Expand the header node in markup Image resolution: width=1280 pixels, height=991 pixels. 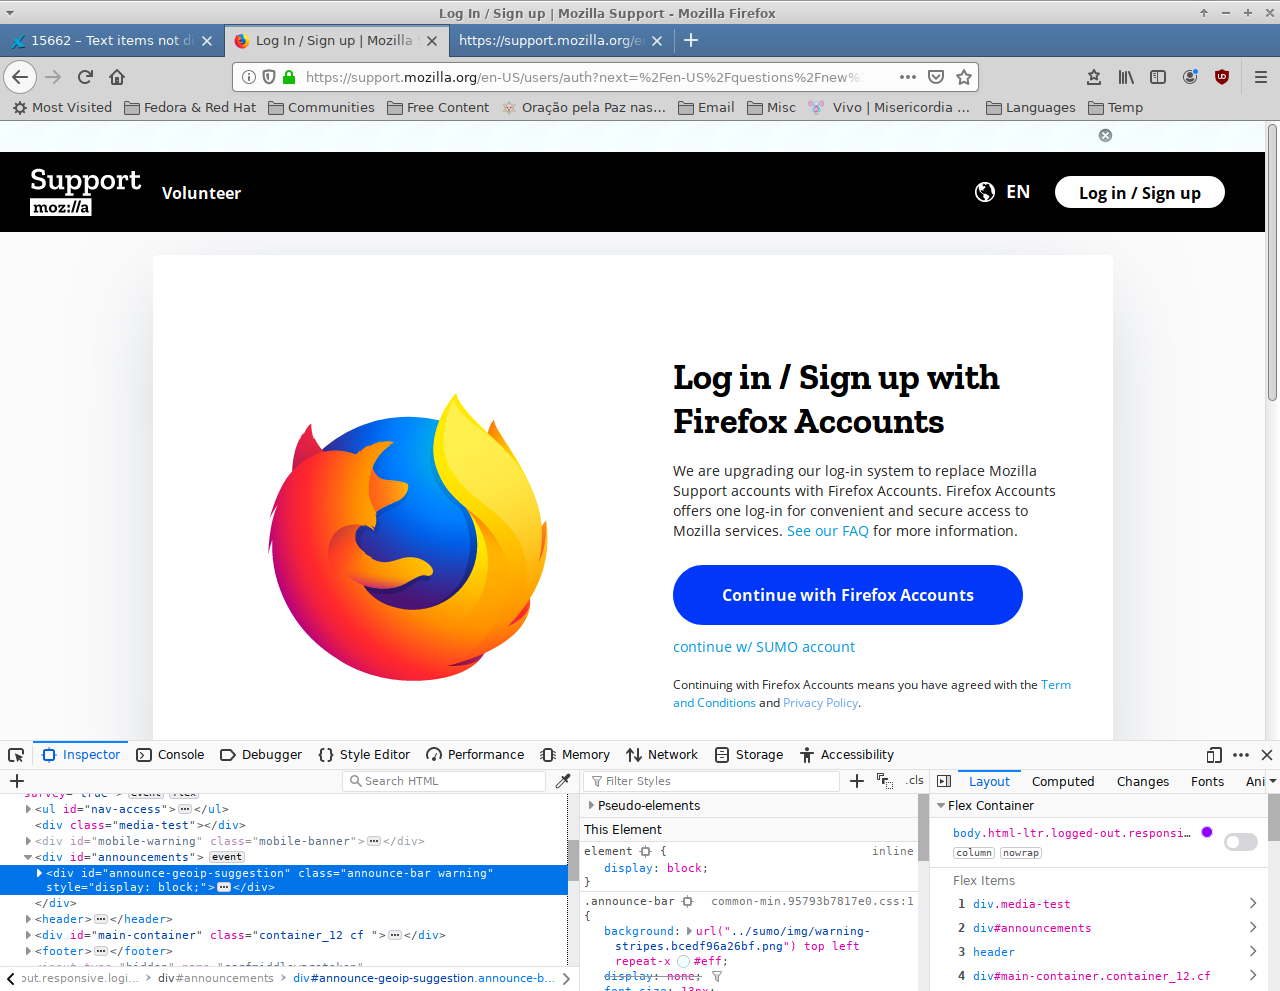(28, 919)
